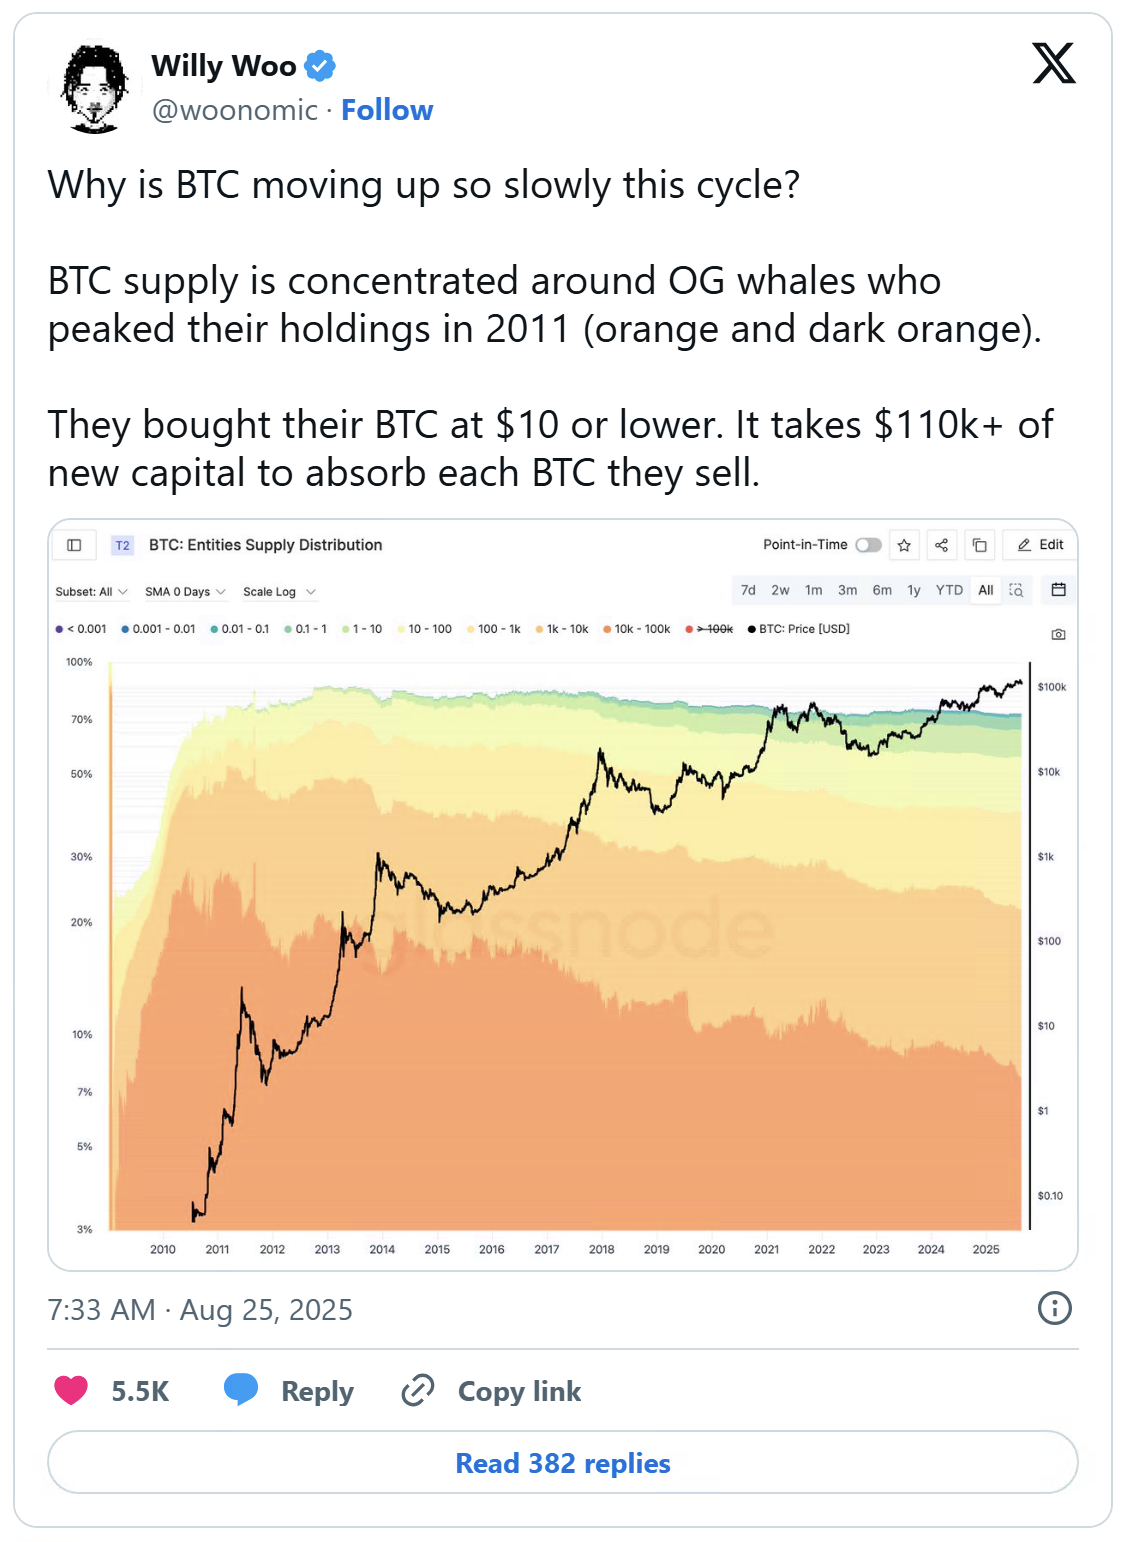Select the YTD time range tab
1128x1542 pixels.
[x=949, y=590]
